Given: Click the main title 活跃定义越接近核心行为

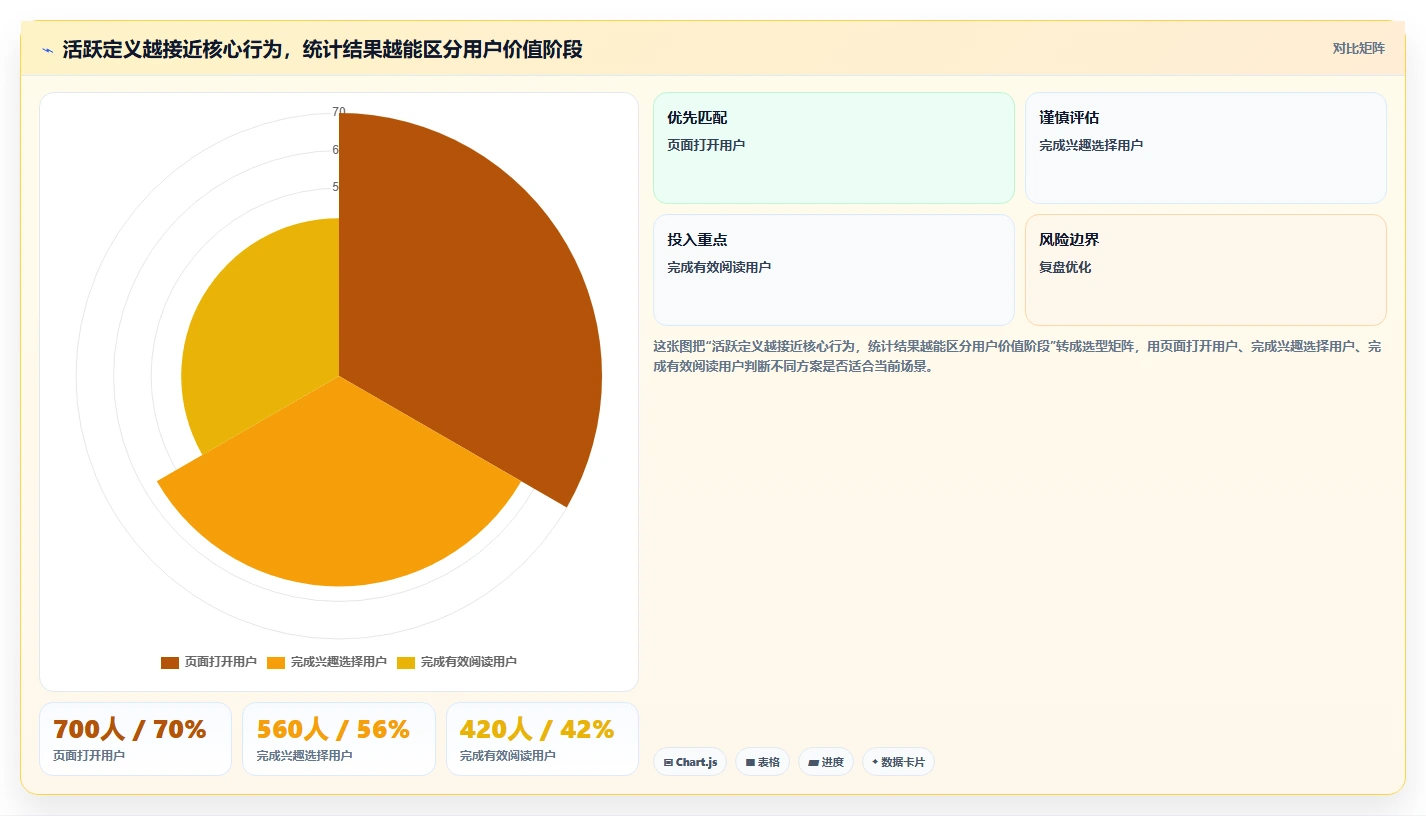Looking at the screenshot, I should 323,49.
